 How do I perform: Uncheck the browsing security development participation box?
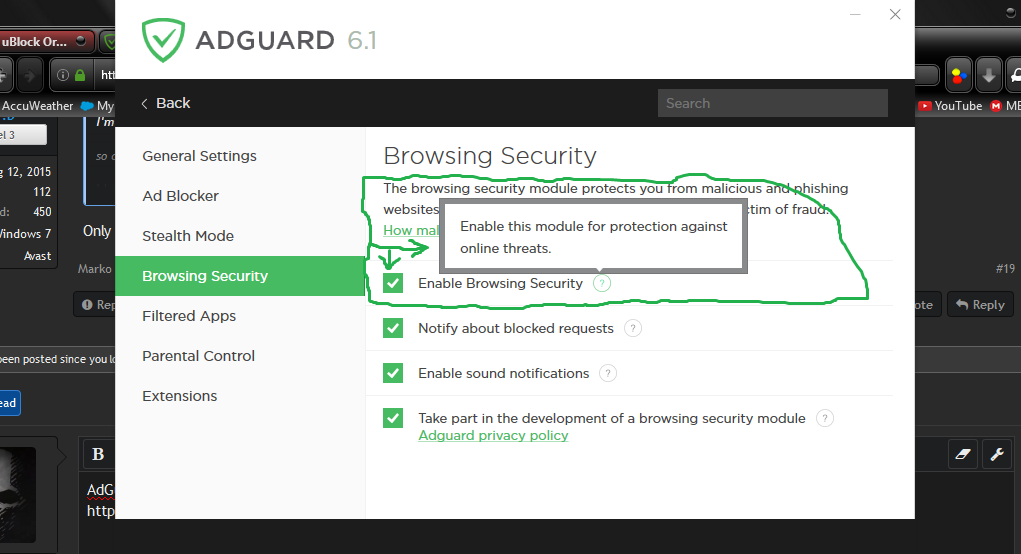(x=393, y=418)
